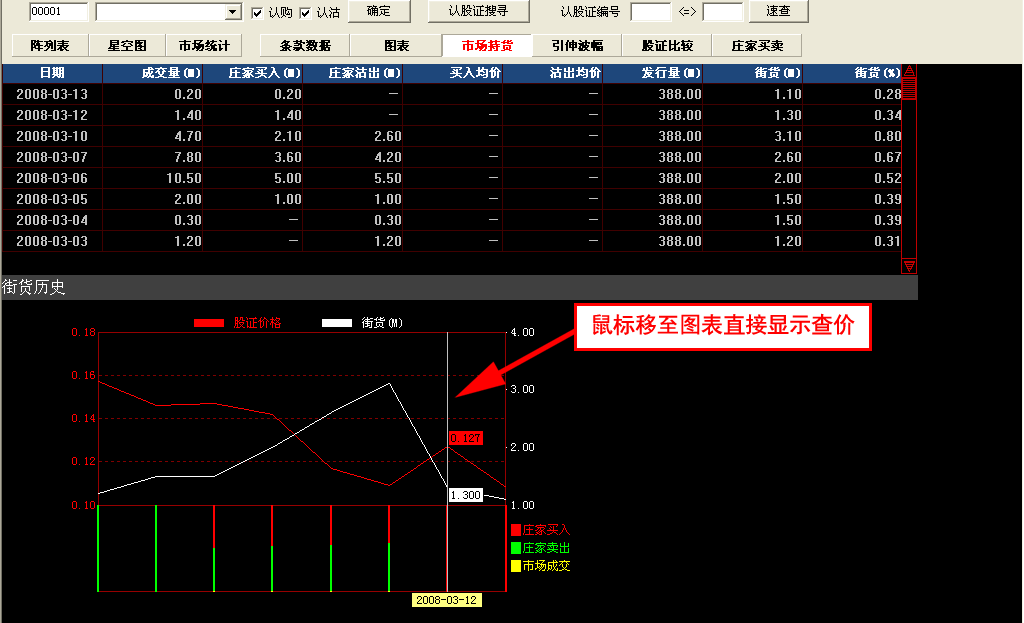The height and width of the screenshot is (623, 1024).
Task: Toggle the 认购 checkbox
Action: tap(257, 13)
